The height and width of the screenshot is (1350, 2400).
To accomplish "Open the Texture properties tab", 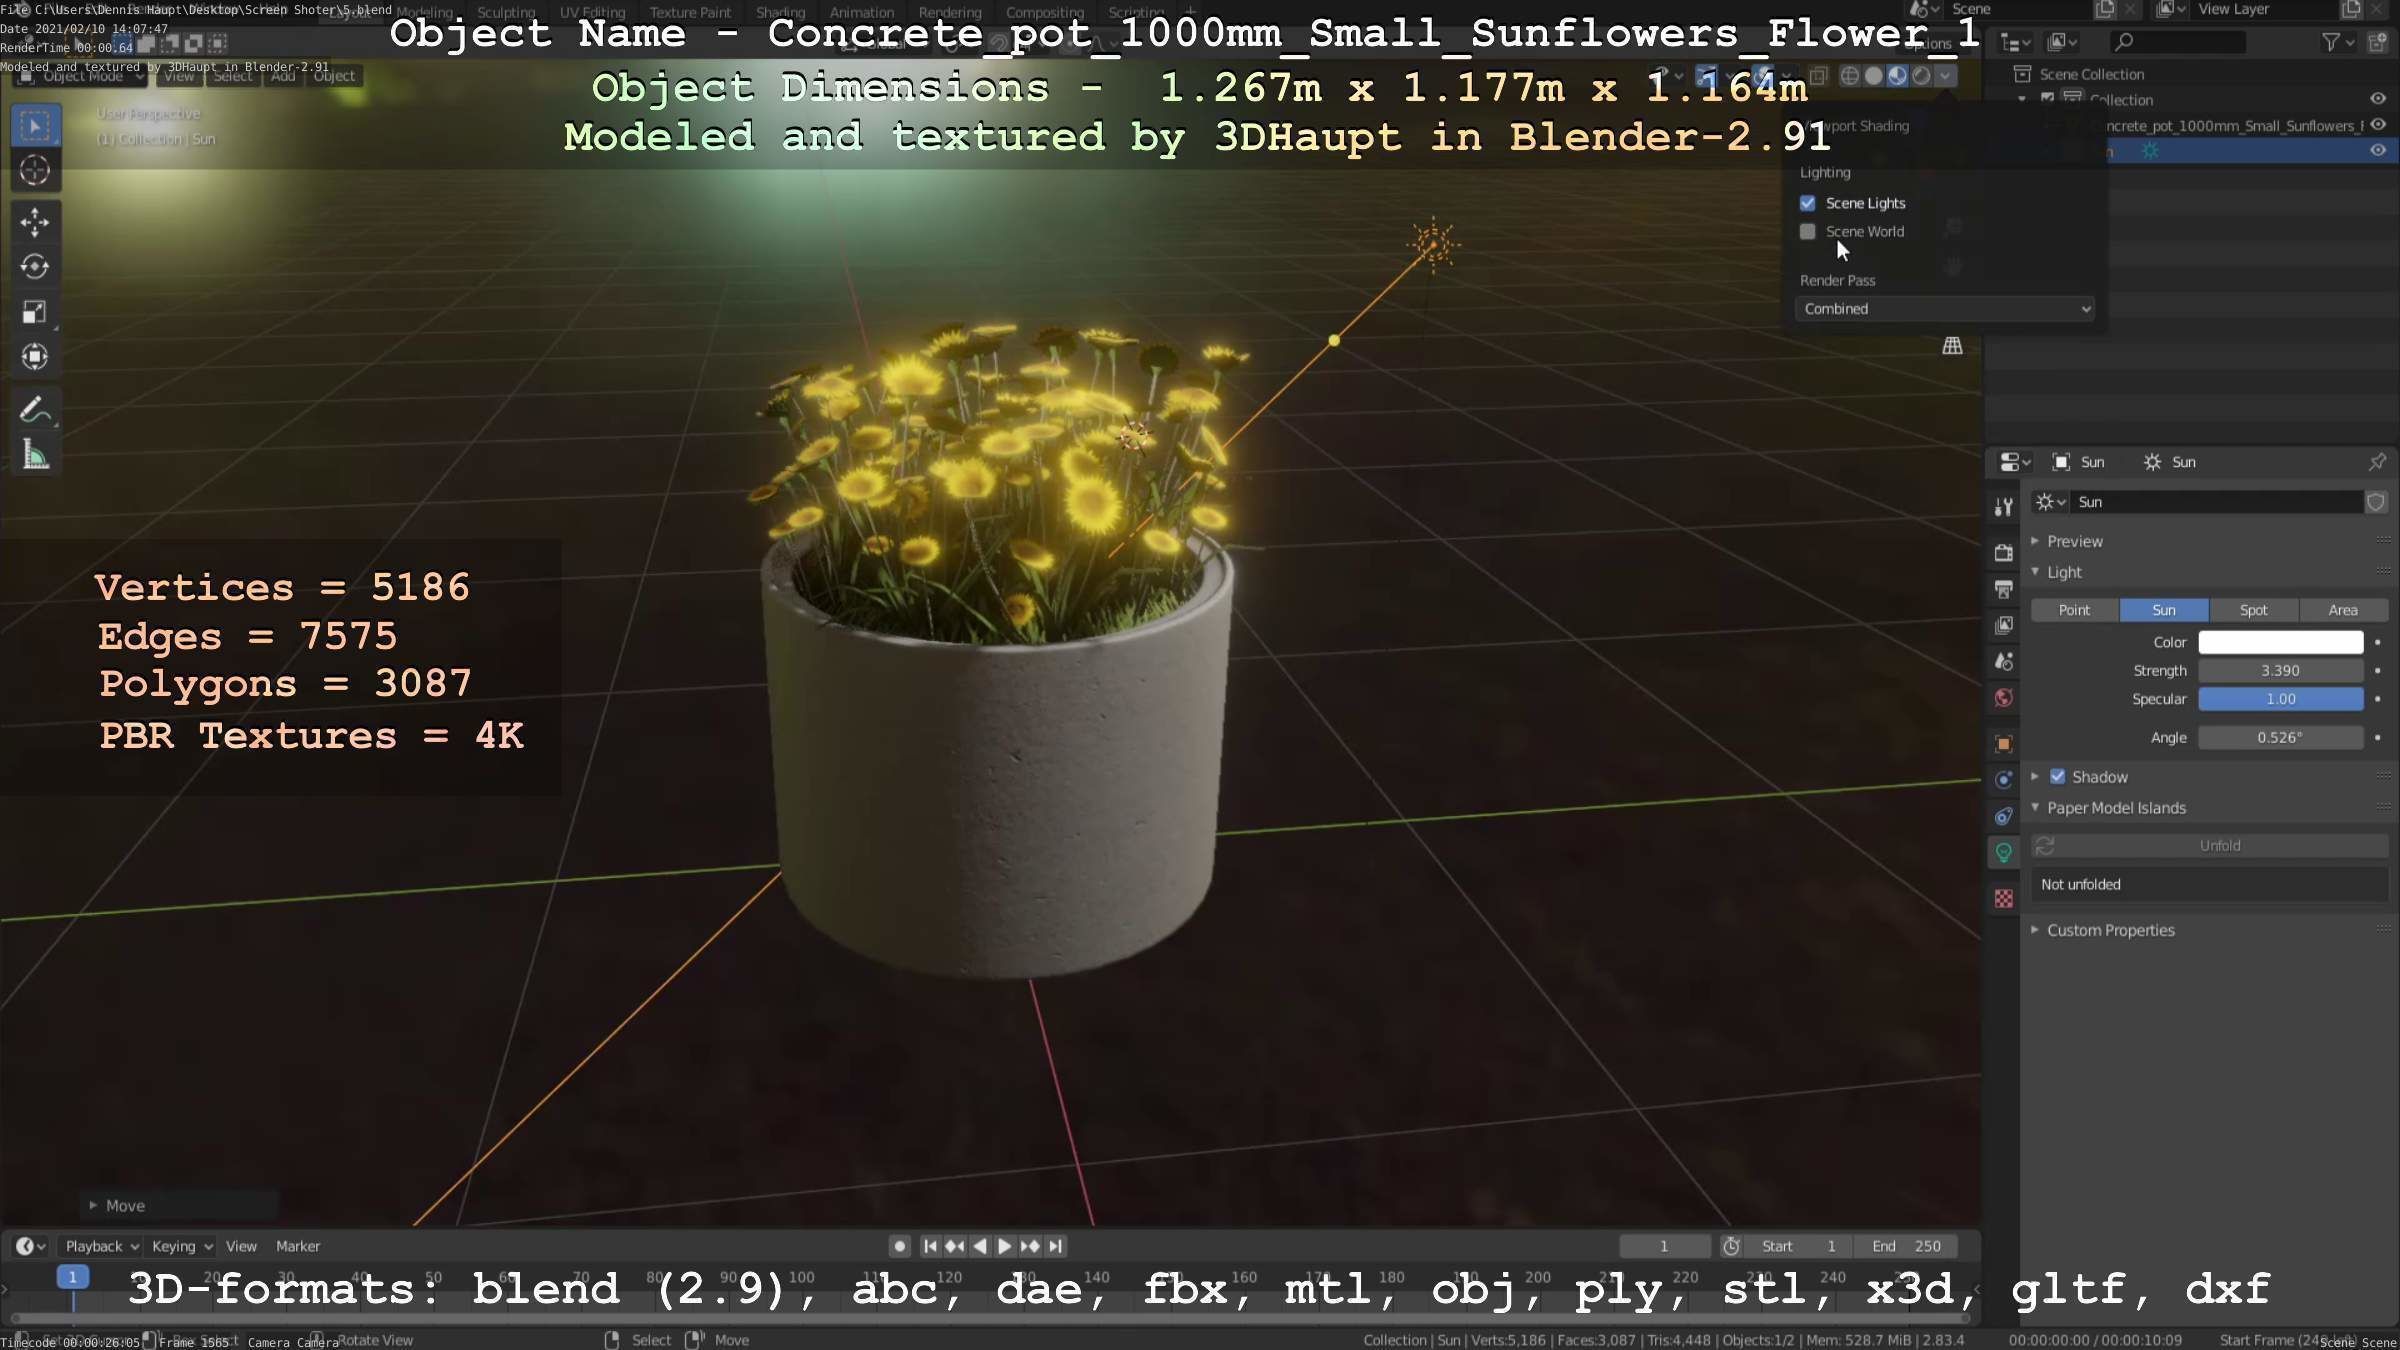I will tap(2004, 898).
